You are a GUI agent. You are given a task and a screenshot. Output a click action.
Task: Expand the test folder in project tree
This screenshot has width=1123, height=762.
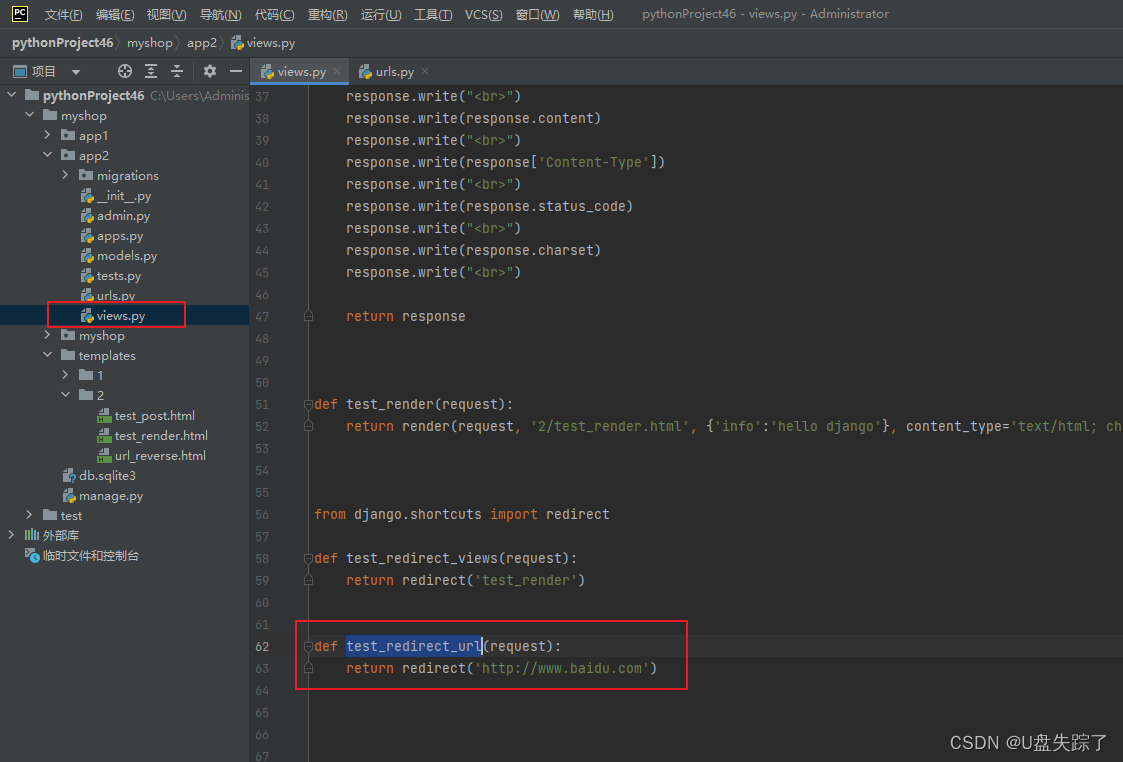click(x=29, y=515)
